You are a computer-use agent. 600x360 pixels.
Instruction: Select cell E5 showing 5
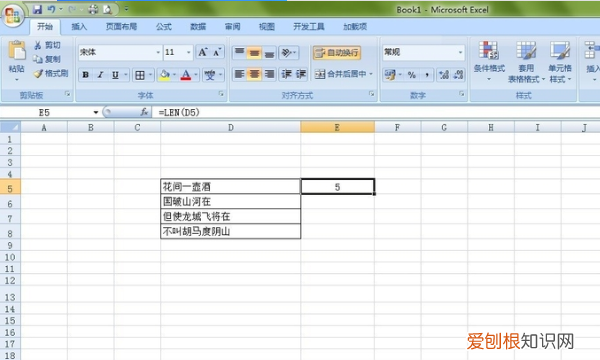point(338,187)
